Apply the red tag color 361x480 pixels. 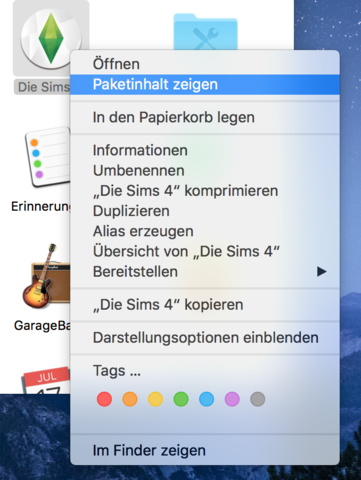104,399
